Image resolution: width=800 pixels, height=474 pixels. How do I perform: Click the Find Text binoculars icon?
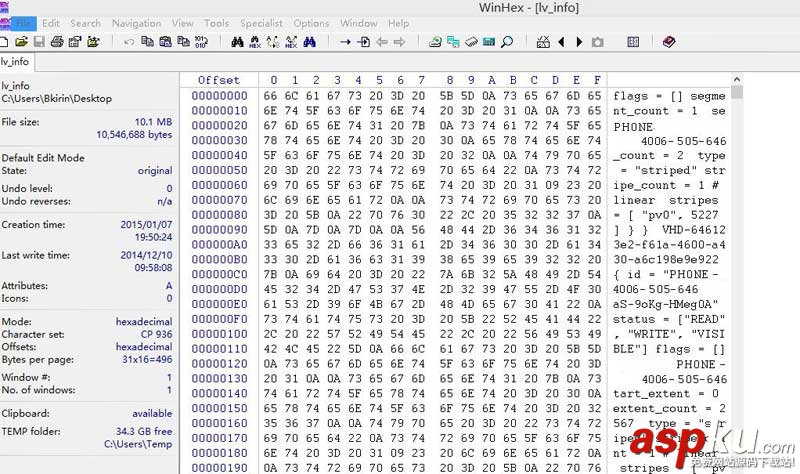237,42
